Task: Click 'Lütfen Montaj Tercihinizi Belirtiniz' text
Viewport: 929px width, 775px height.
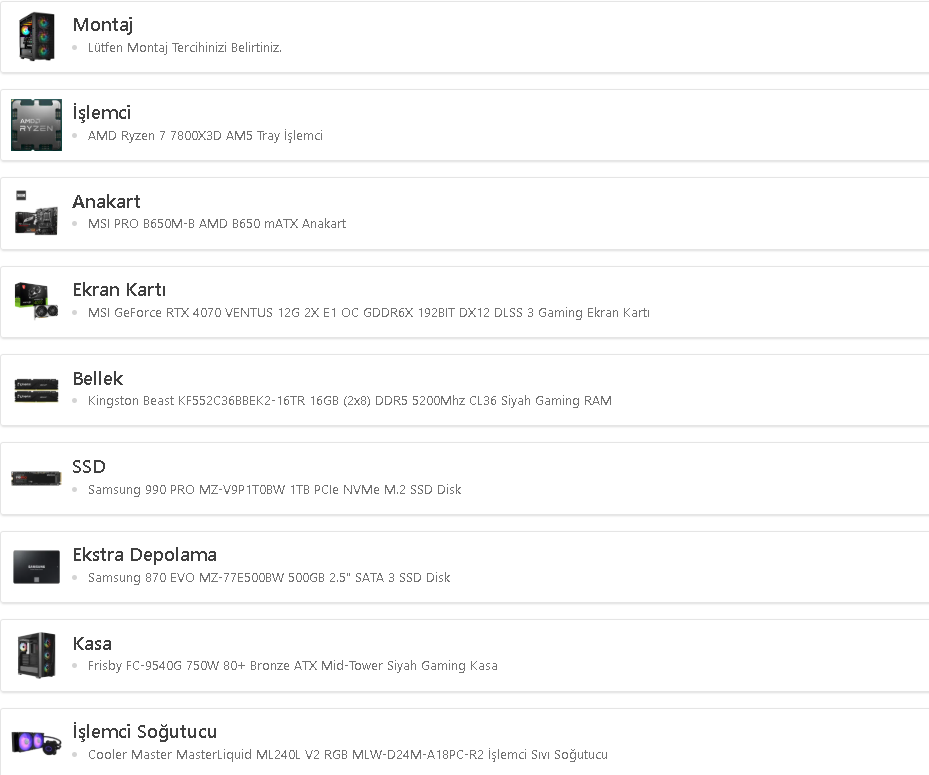Action: click(185, 48)
